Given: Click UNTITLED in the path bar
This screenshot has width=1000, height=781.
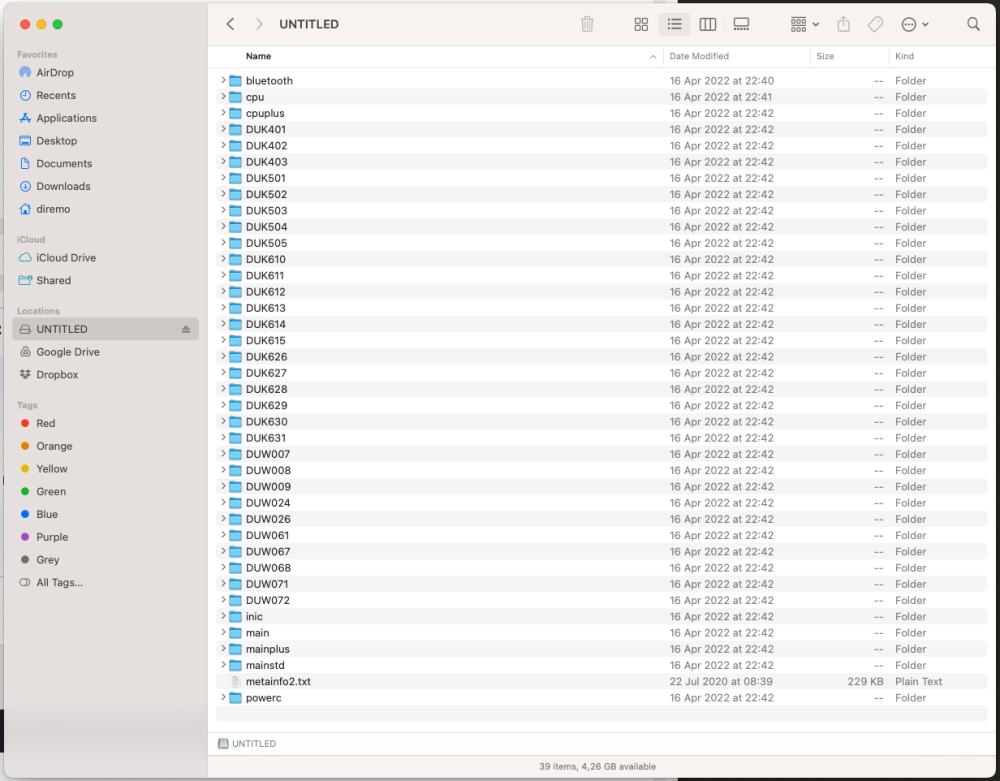Looking at the screenshot, I should 247,743.
